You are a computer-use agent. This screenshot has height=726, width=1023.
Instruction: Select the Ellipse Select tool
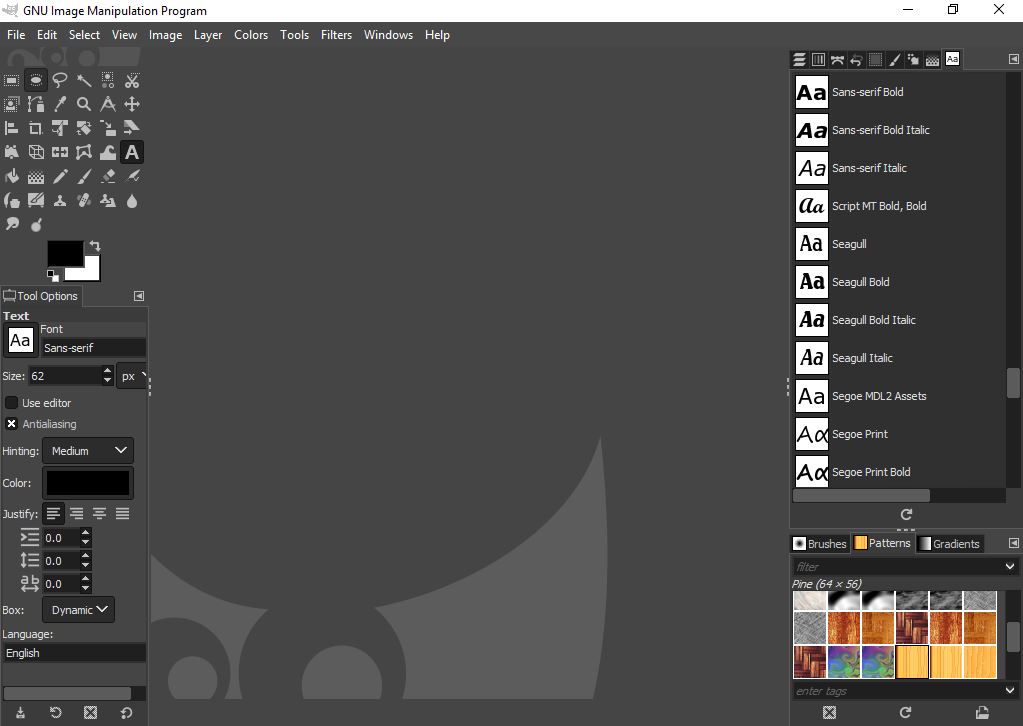click(36, 80)
